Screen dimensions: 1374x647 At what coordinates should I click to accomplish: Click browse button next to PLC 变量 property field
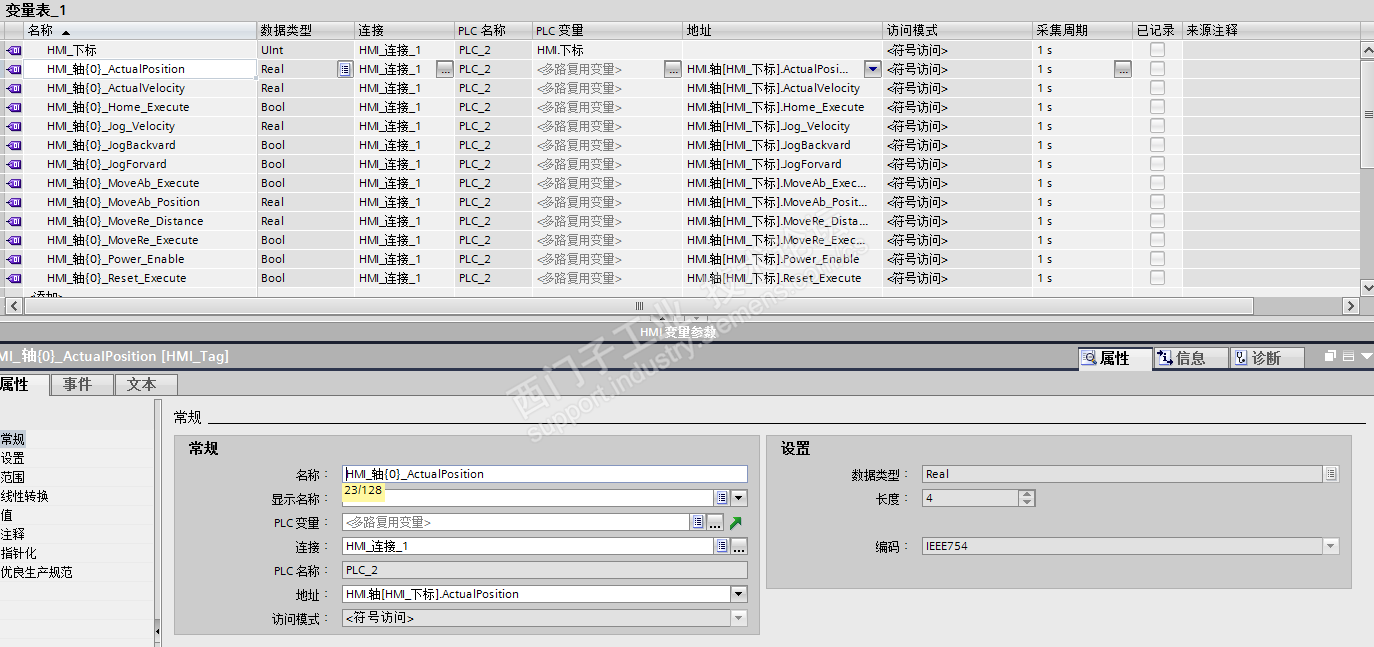(715, 522)
